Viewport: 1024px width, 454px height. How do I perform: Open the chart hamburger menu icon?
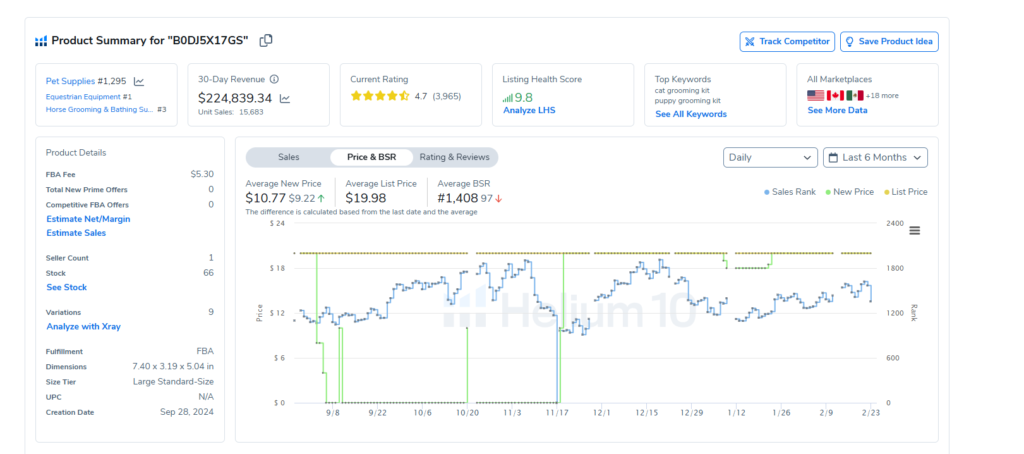pos(914,230)
